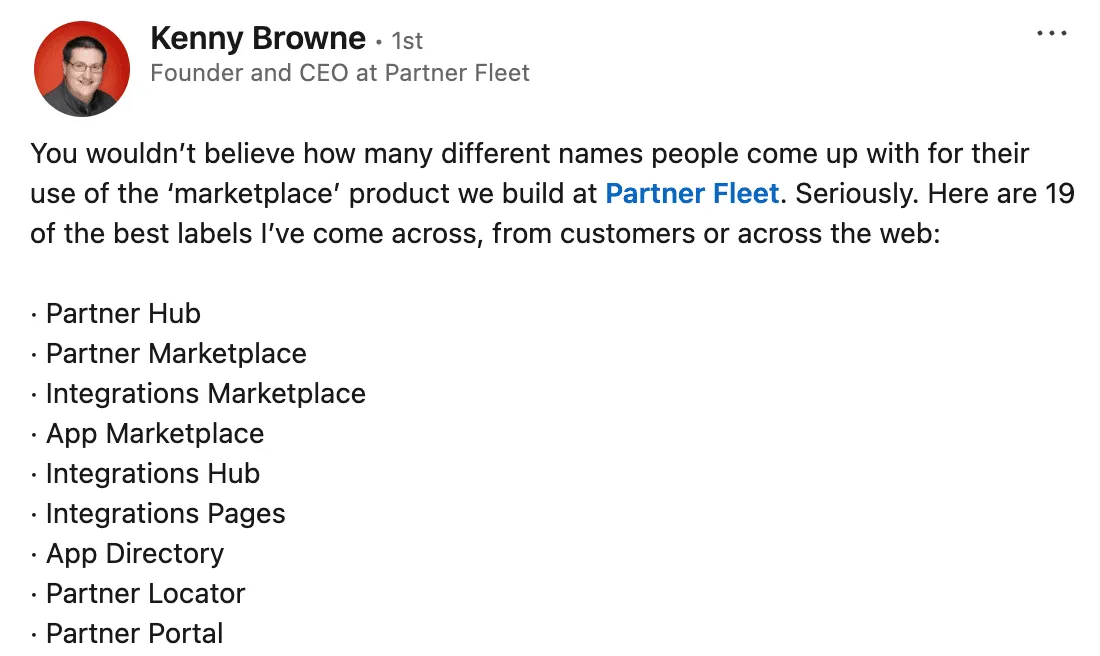Click the headline 'Founder and CEO at Partner Fleet'
1100x656 pixels.
[340, 73]
